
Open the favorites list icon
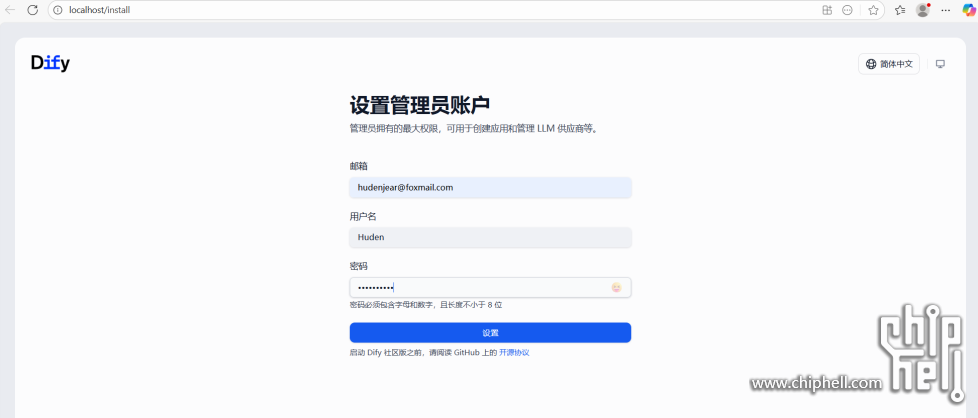click(x=899, y=10)
